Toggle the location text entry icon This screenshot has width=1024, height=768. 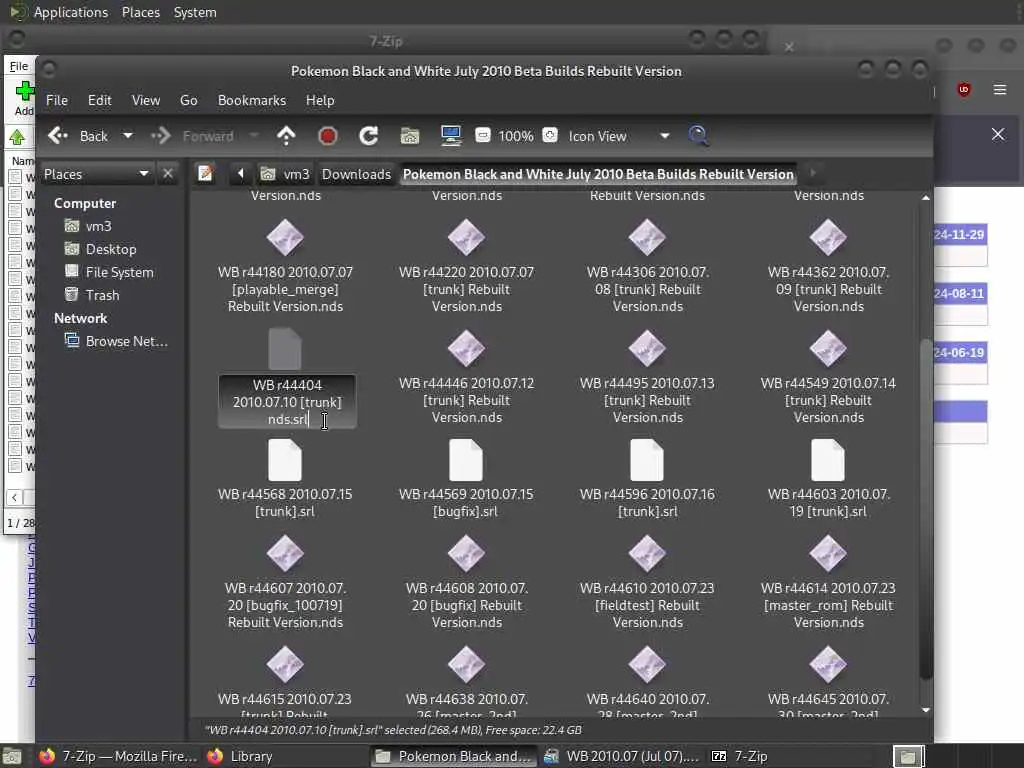(206, 174)
